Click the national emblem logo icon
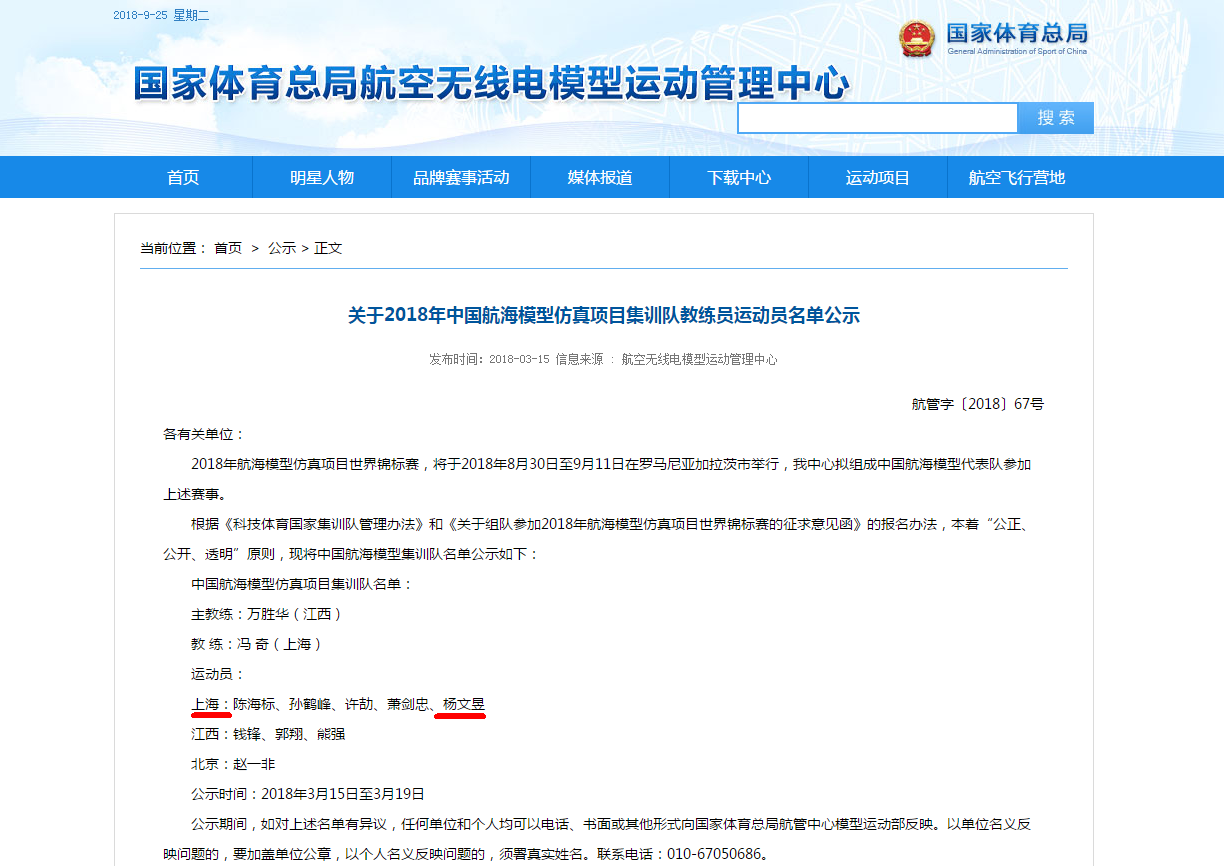The width and height of the screenshot is (1224, 866). (x=916, y=38)
